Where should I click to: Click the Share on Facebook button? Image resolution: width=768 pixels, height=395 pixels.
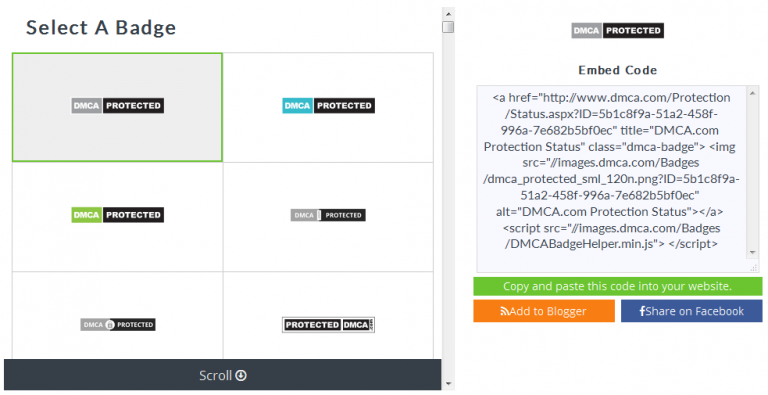coord(692,311)
